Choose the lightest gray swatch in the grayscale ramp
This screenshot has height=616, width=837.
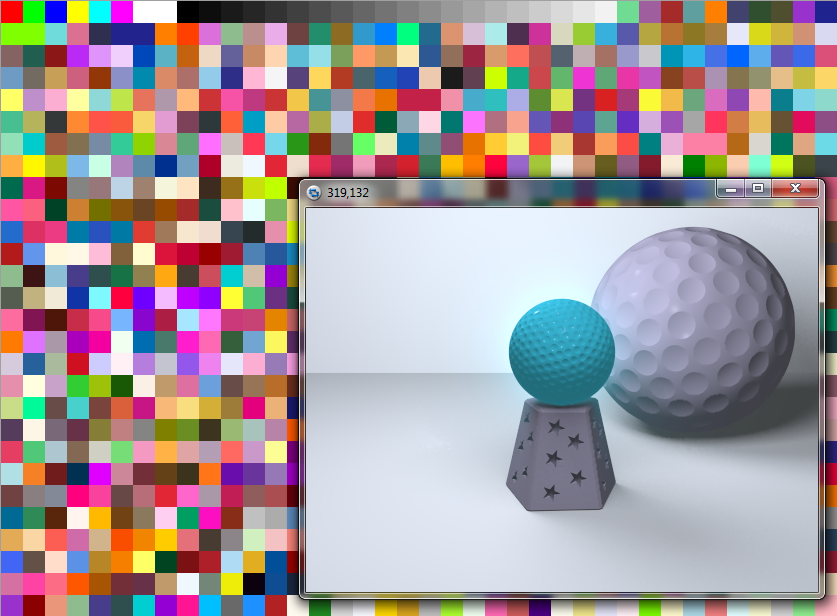pyautogui.click(x=605, y=11)
